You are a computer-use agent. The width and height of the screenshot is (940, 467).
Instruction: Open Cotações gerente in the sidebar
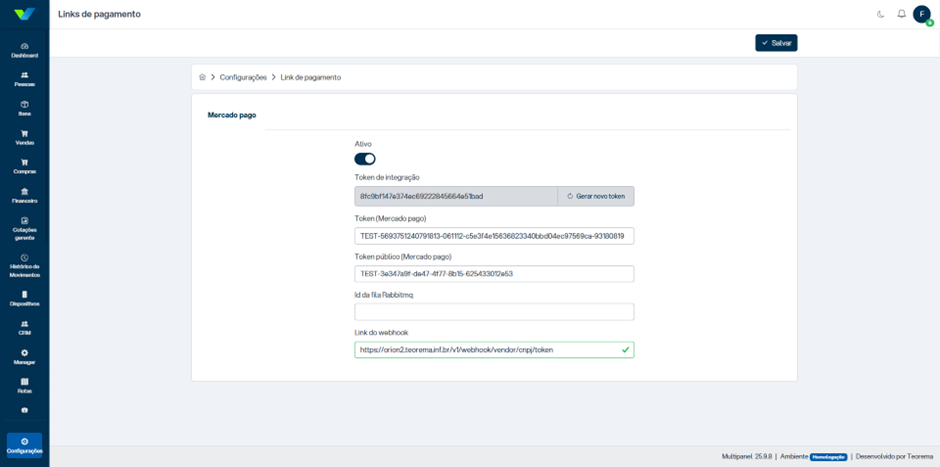25,228
